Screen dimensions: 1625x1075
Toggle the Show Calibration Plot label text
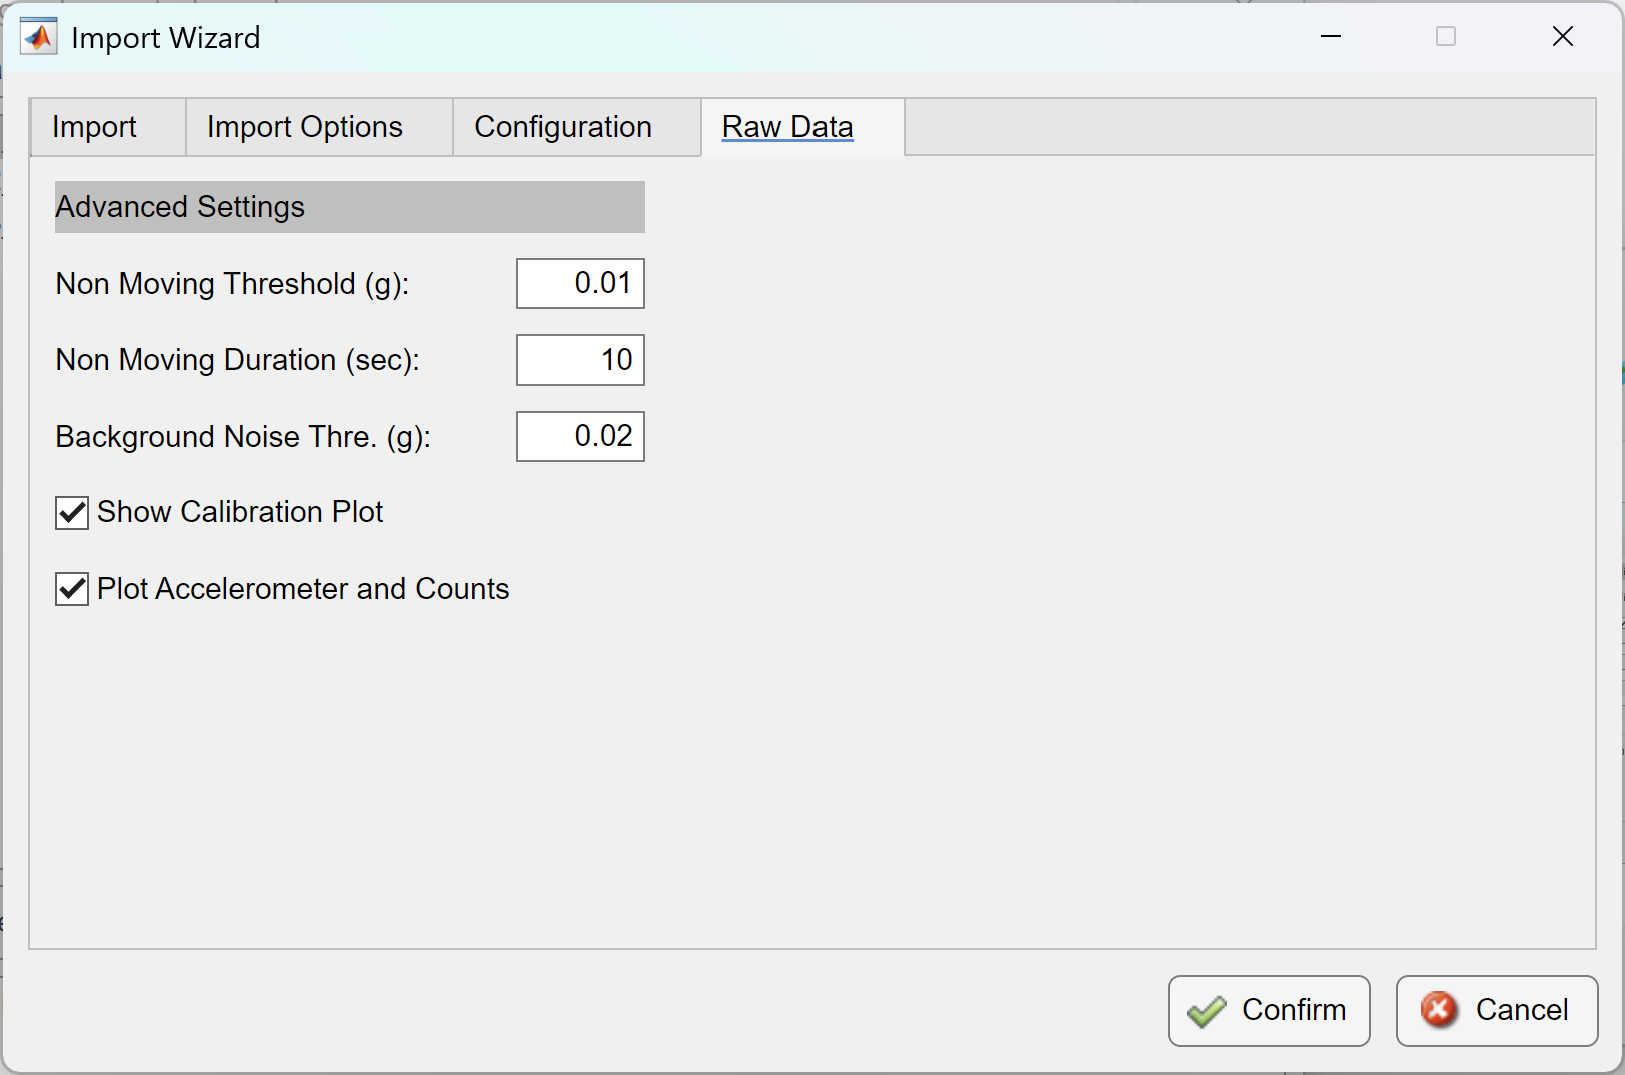pos(239,512)
